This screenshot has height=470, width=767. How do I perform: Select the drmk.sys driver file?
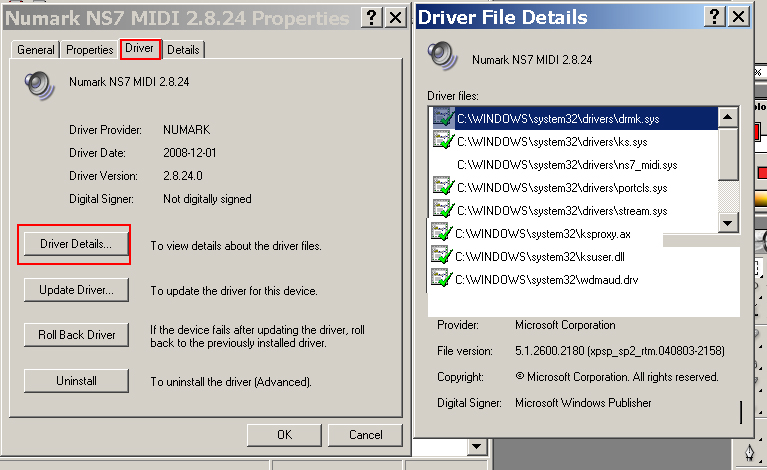coord(558,119)
